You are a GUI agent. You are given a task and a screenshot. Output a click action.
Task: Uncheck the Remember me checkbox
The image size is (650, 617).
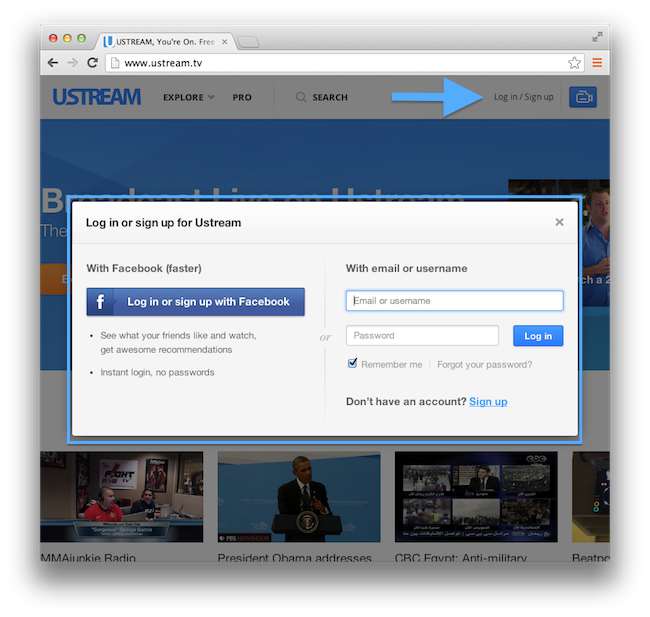tap(352, 364)
